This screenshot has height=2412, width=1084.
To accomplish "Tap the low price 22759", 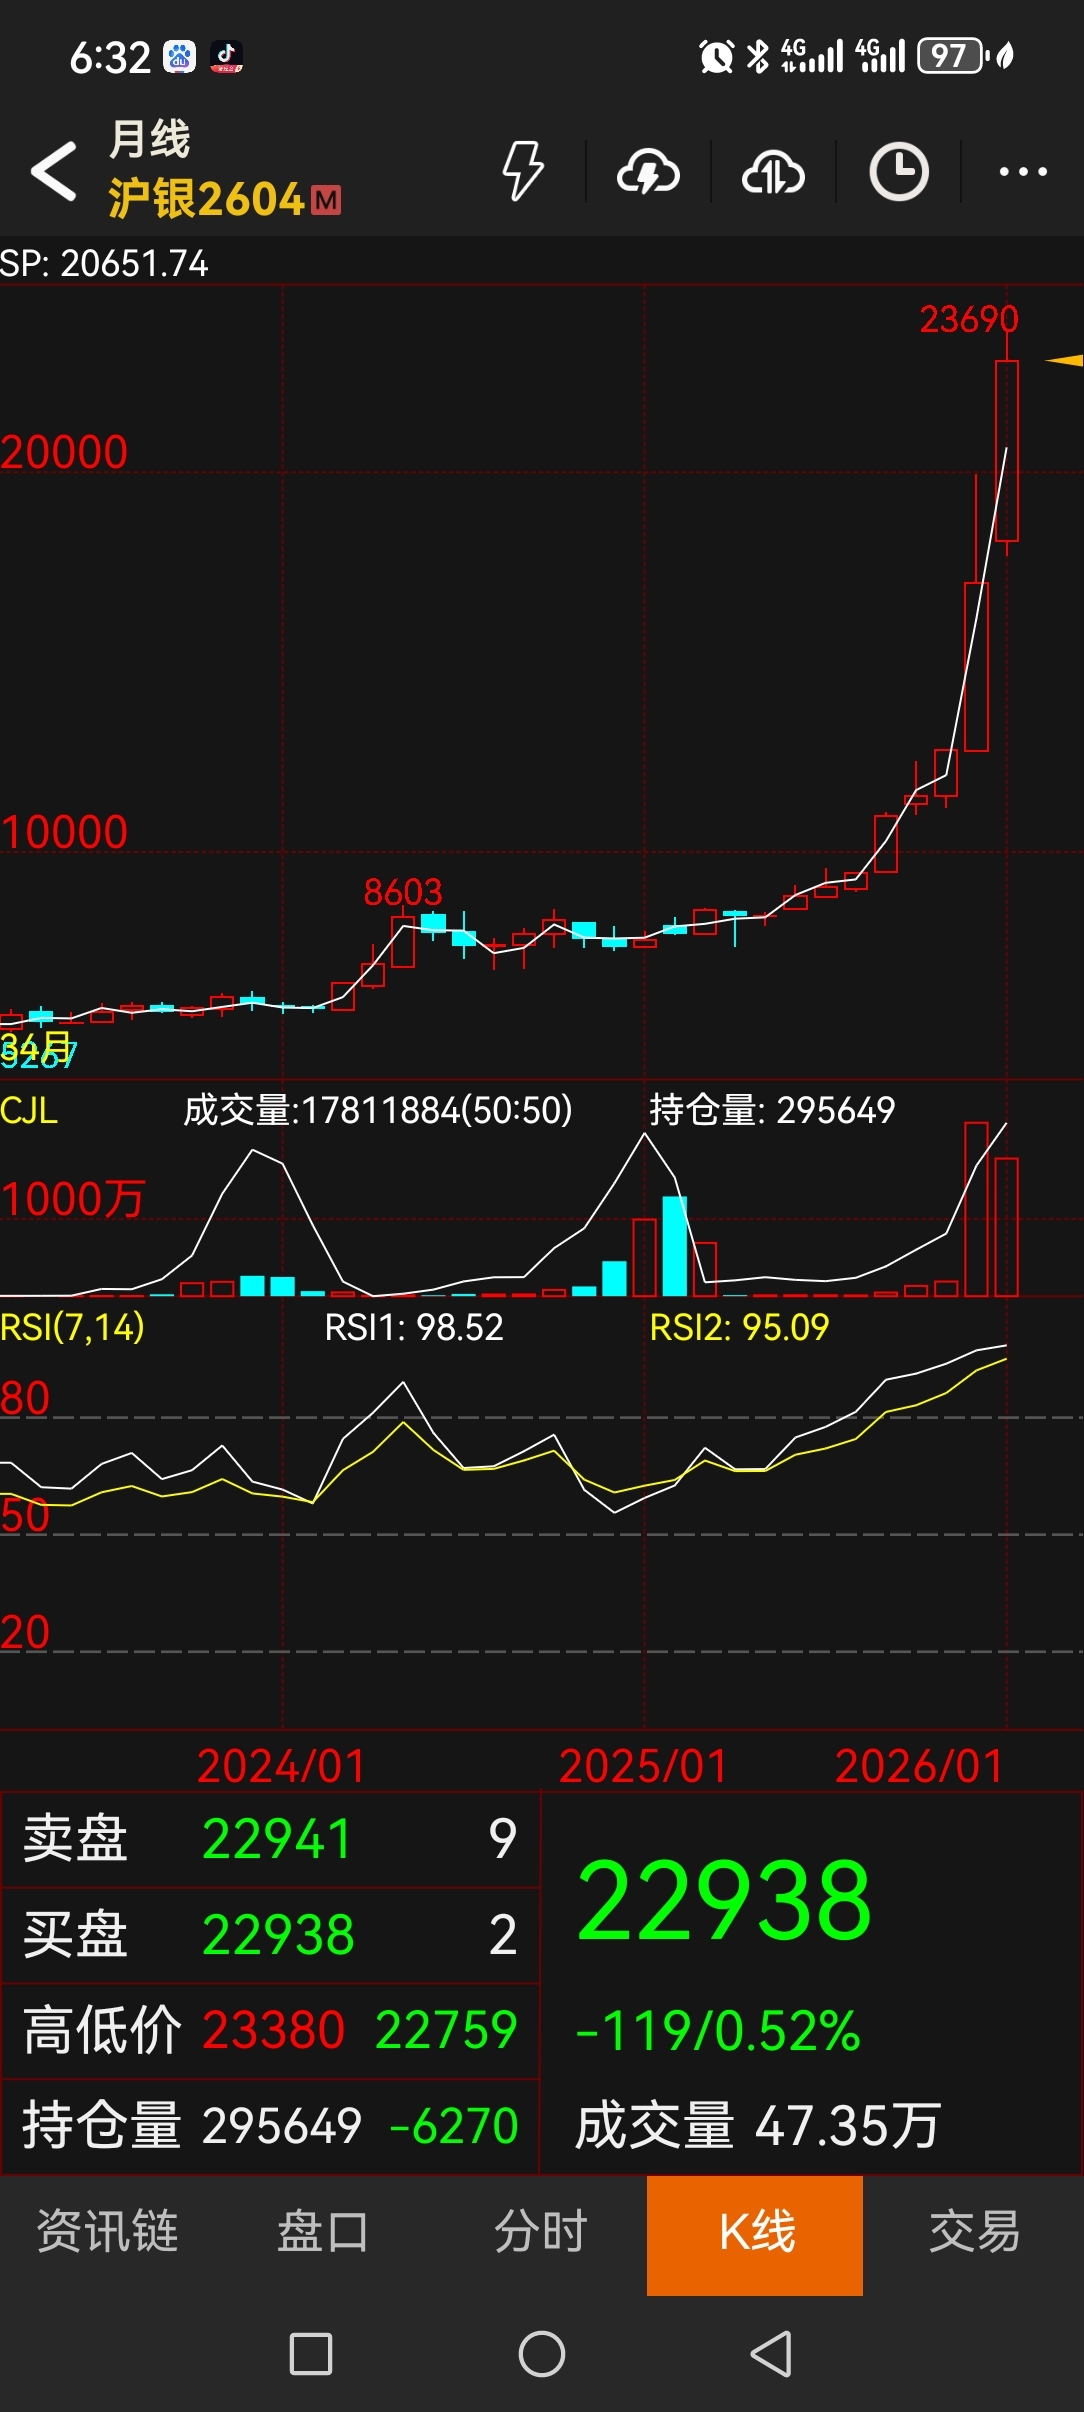I will (446, 2030).
